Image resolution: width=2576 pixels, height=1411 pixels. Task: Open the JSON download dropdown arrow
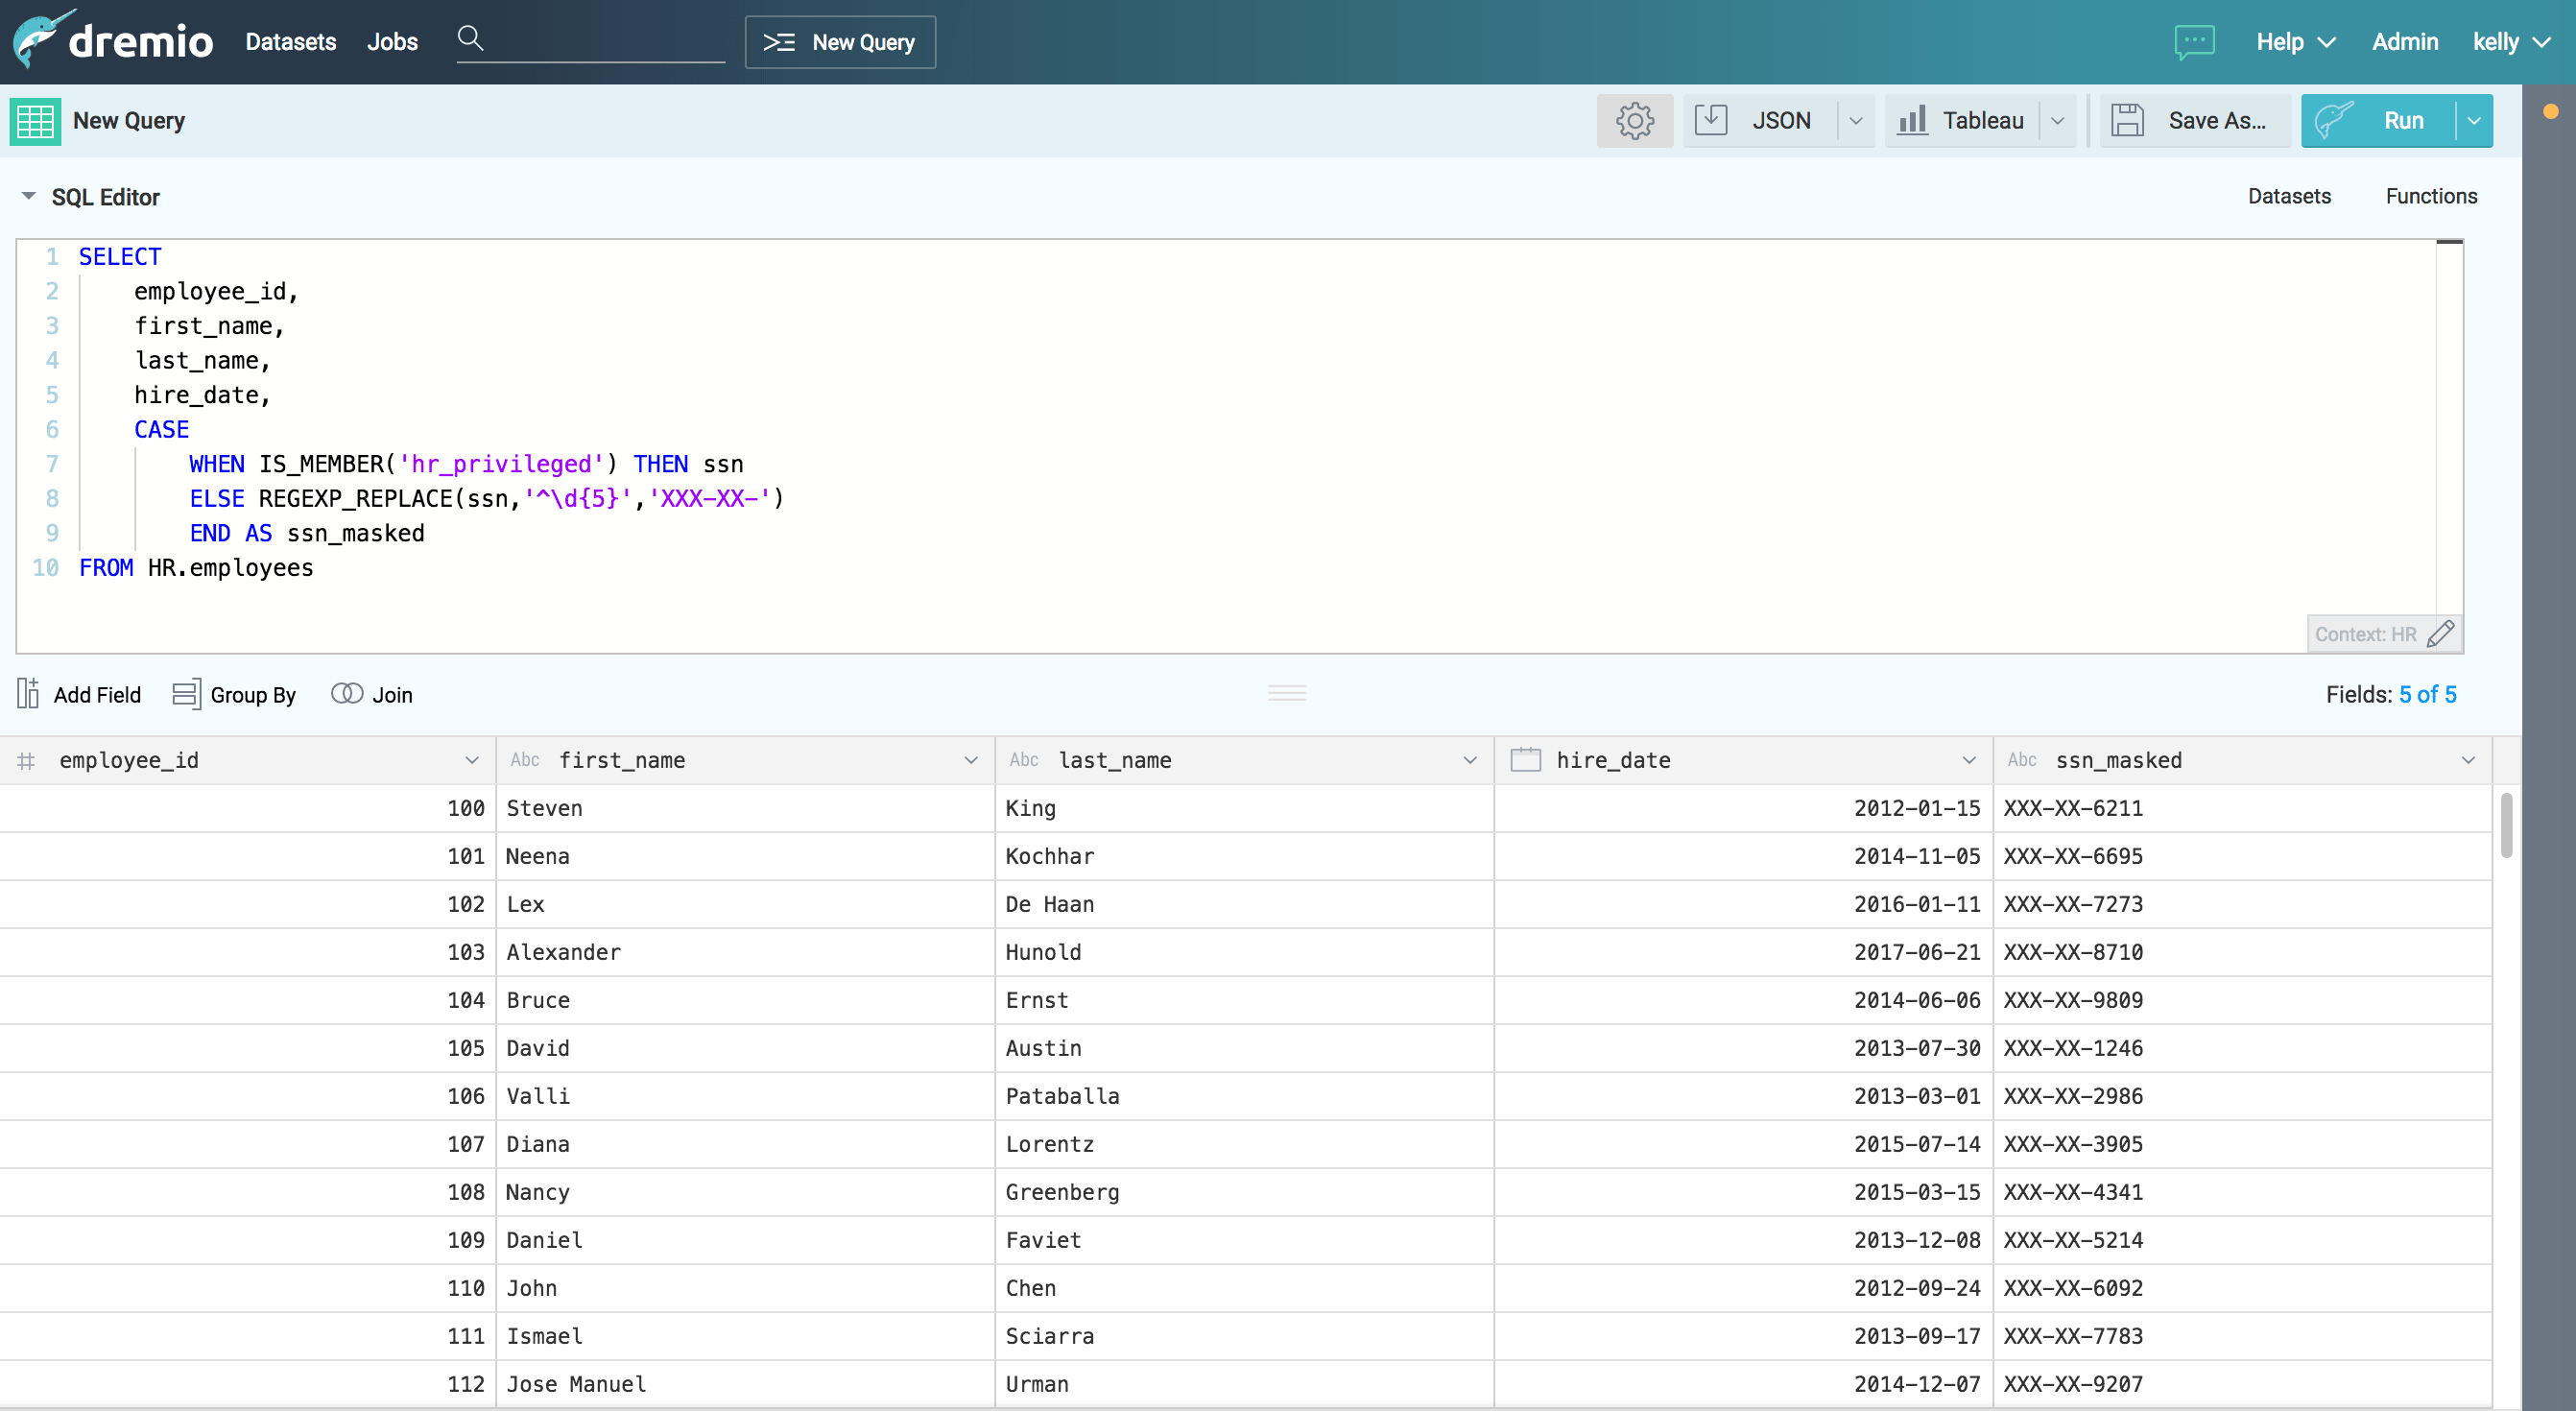pos(1856,121)
